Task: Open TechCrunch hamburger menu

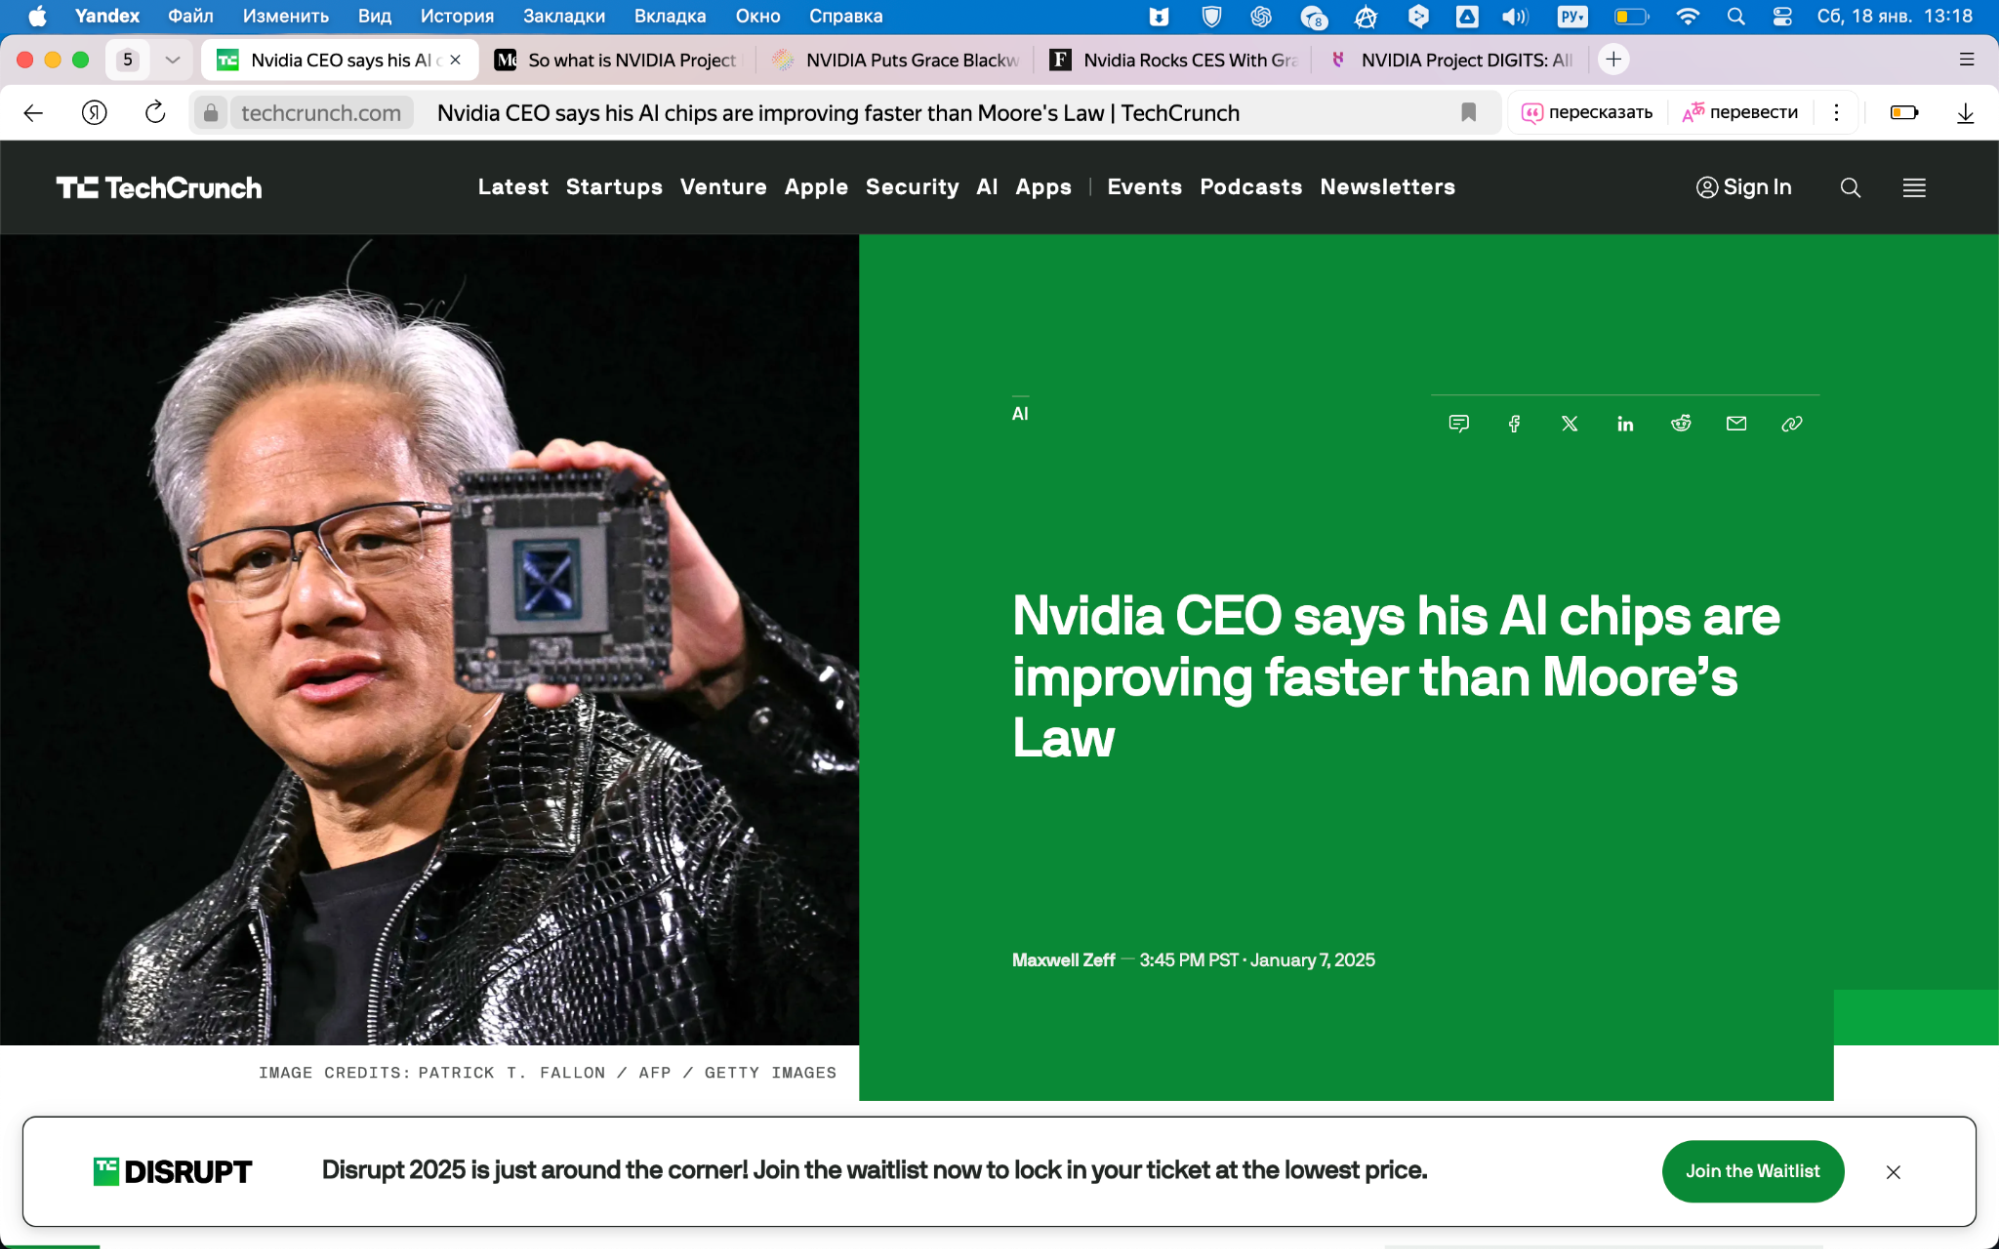Action: pyautogui.click(x=1914, y=188)
